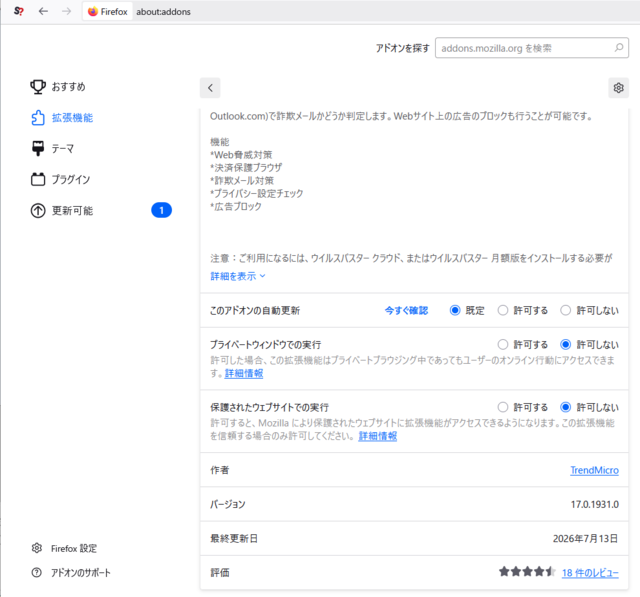Click the paintbrush テーマ icon

point(38,149)
